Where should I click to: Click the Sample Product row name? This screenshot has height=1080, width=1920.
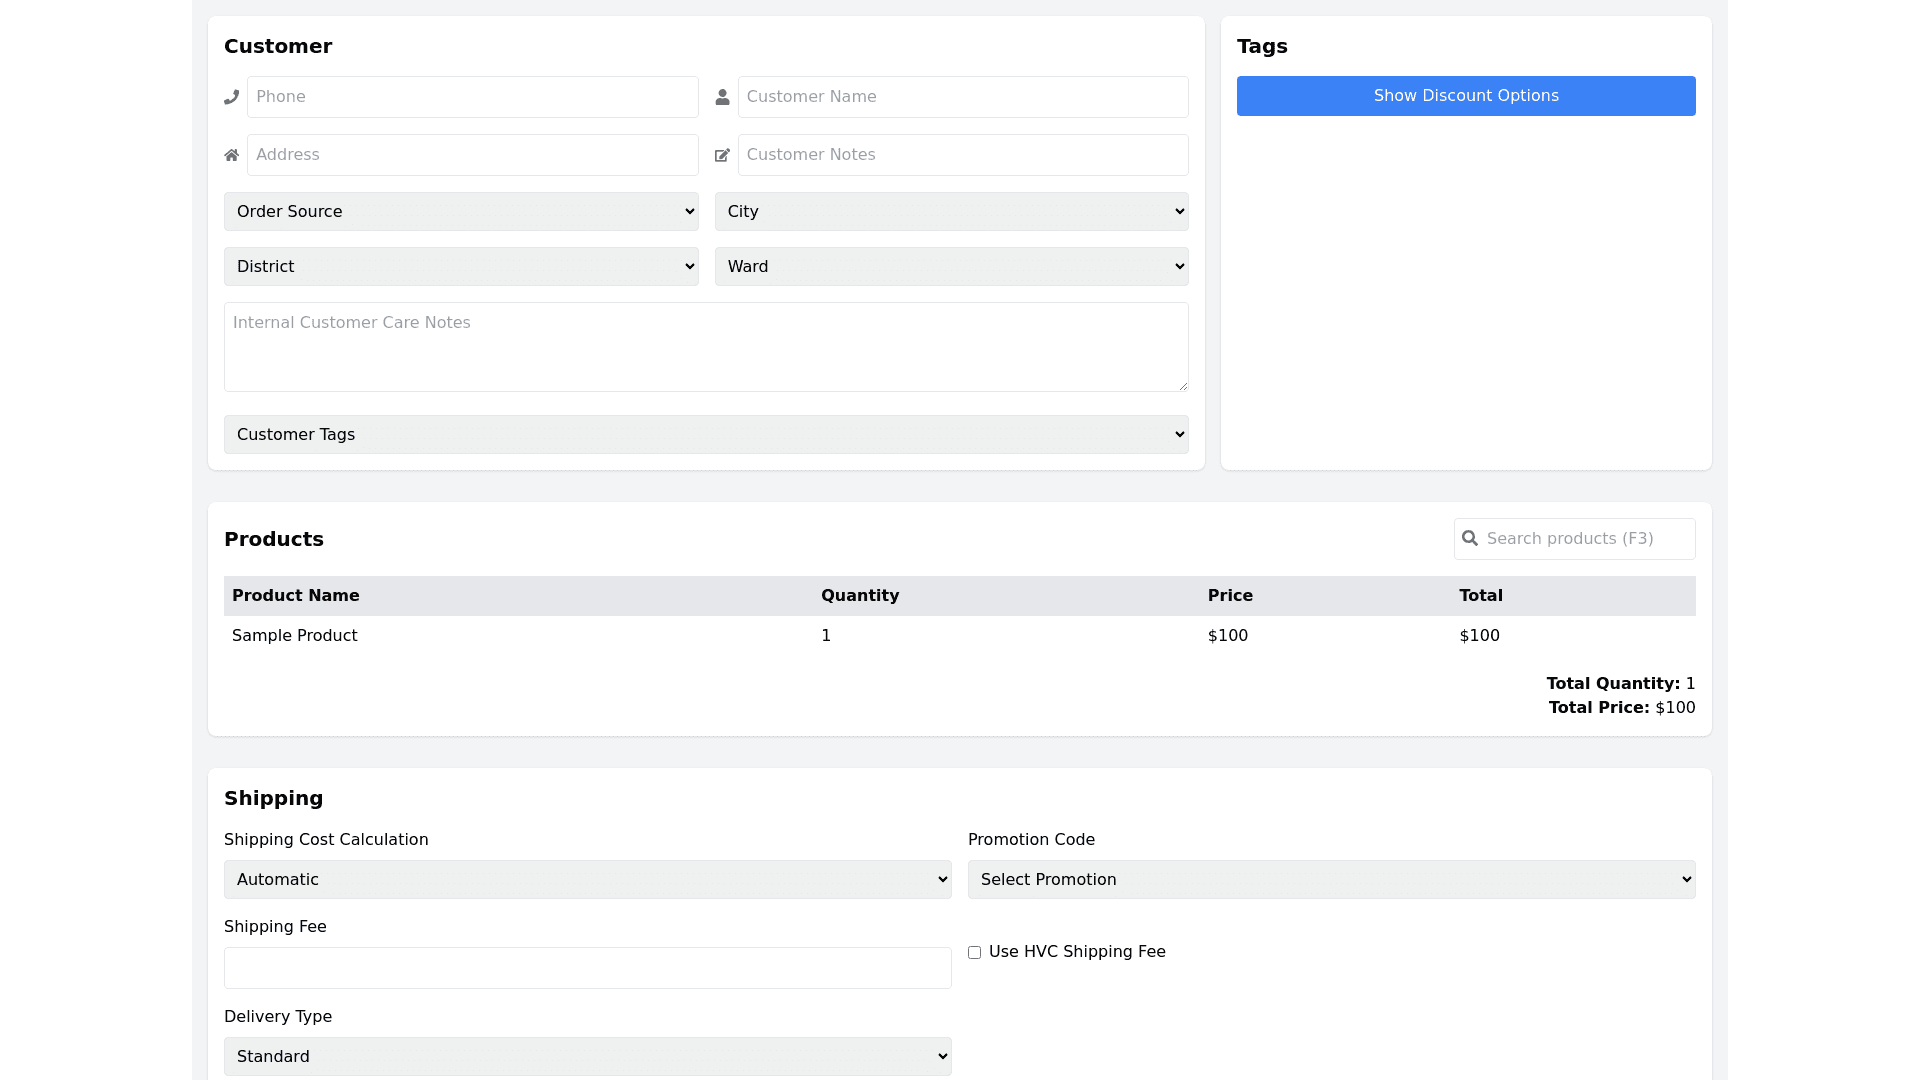(x=294, y=635)
